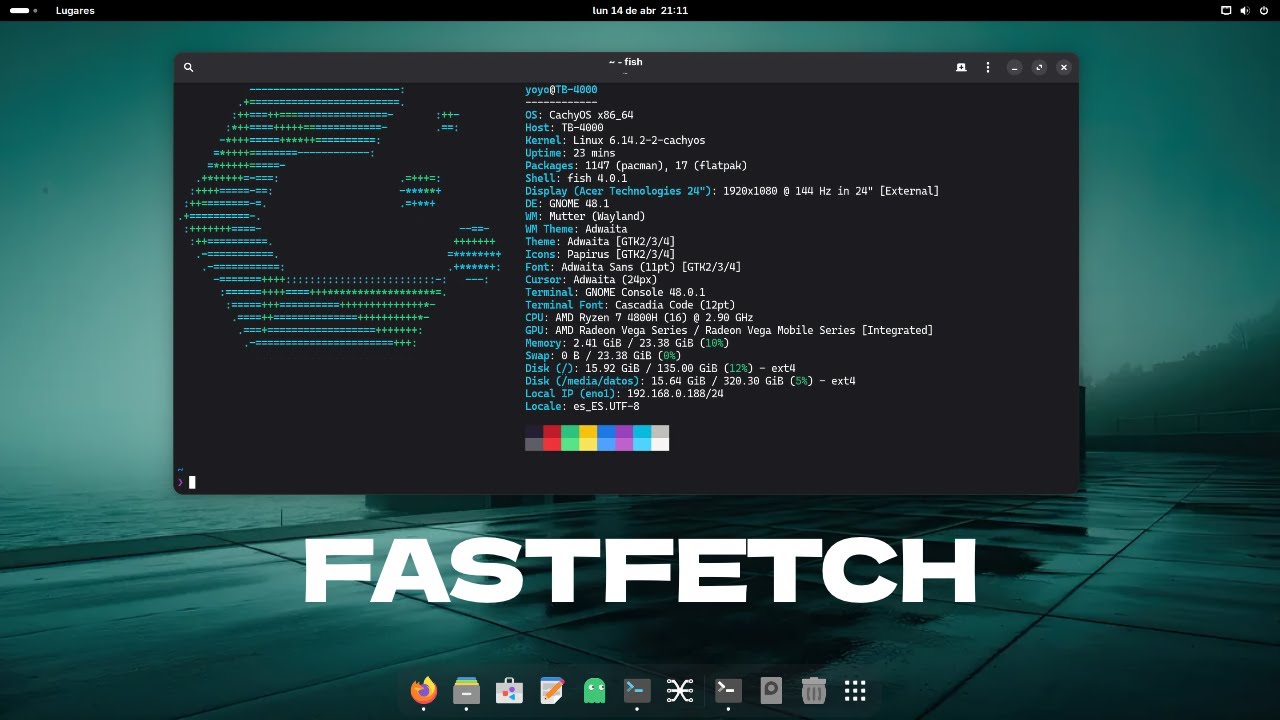This screenshot has height=720, width=1280.
Task: Launch the Files manager from the dock
Action: [466, 690]
